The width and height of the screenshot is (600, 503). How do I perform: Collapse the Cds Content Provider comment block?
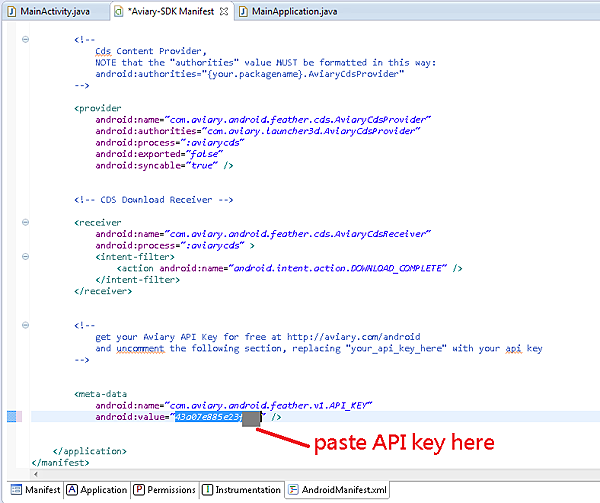(25, 39)
